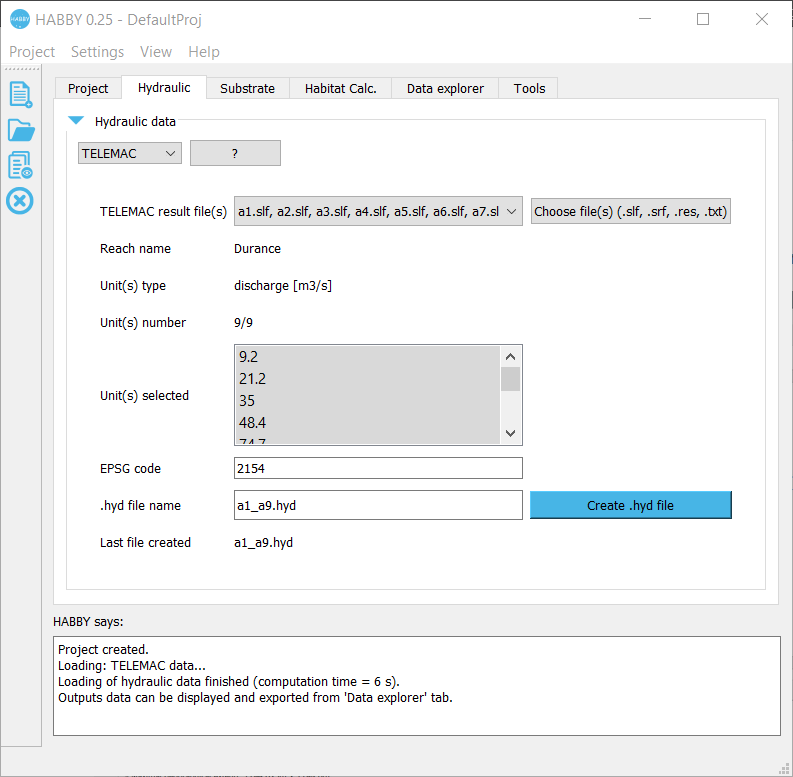Click last file created value a1_a9.hyd
The width and height of the screenshot is (793, 777).
(x=263, y=543)
